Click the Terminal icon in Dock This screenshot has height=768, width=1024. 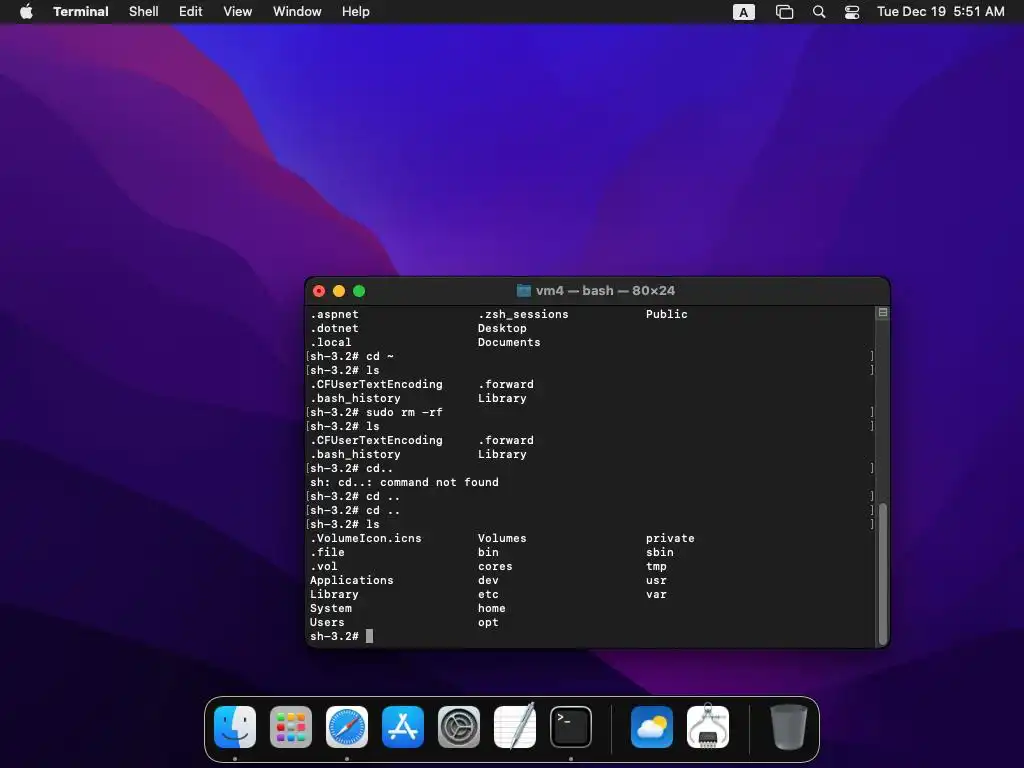point(571,727)
